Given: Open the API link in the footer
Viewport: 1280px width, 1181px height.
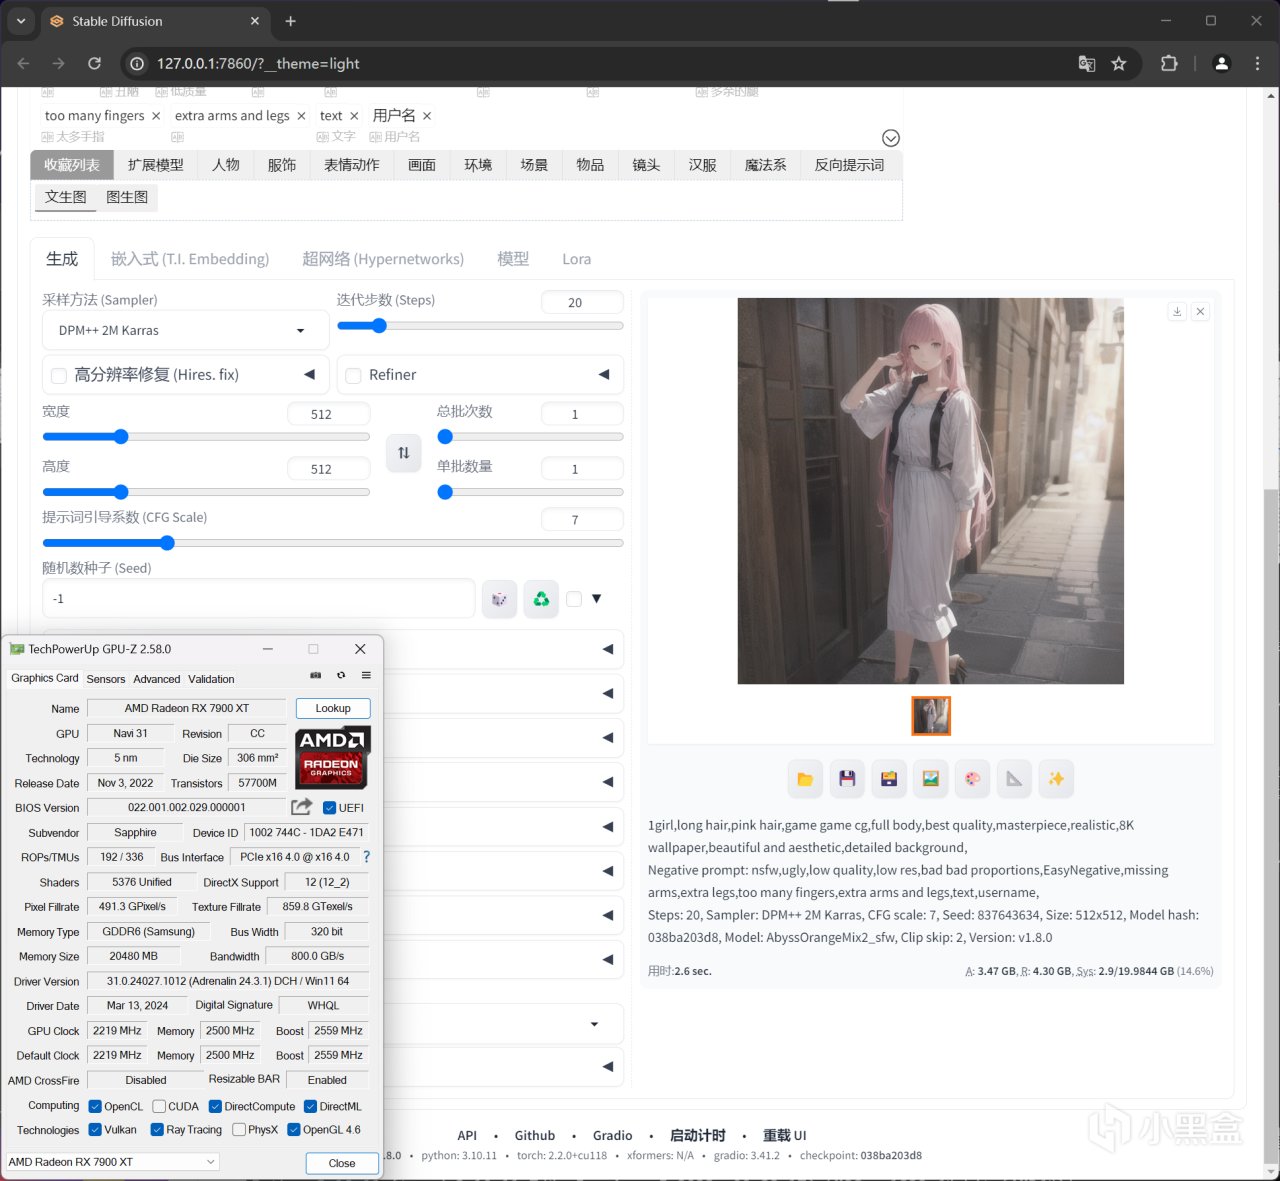Looking at the screenshot, I should [467, 1136].
